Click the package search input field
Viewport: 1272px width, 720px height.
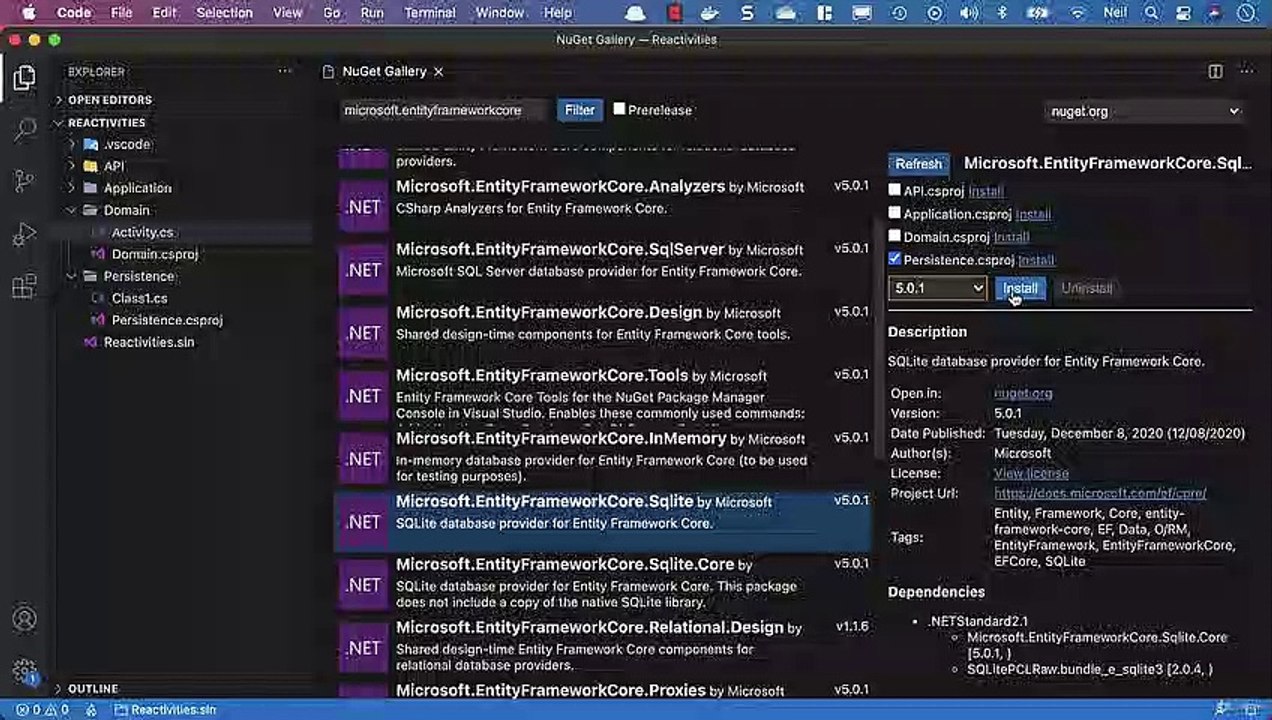[444, 110]
